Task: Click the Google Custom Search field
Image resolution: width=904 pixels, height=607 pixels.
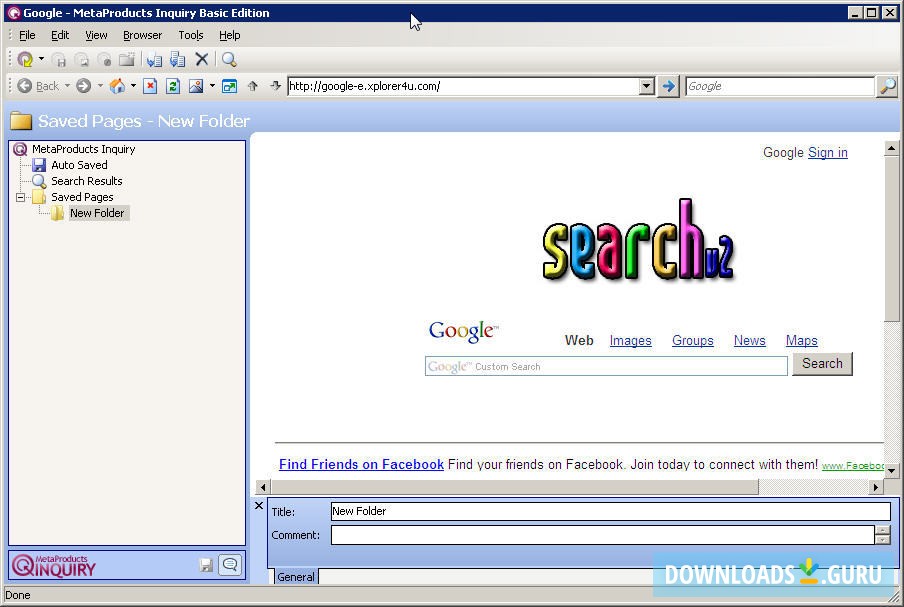Action: coord(606,366)
